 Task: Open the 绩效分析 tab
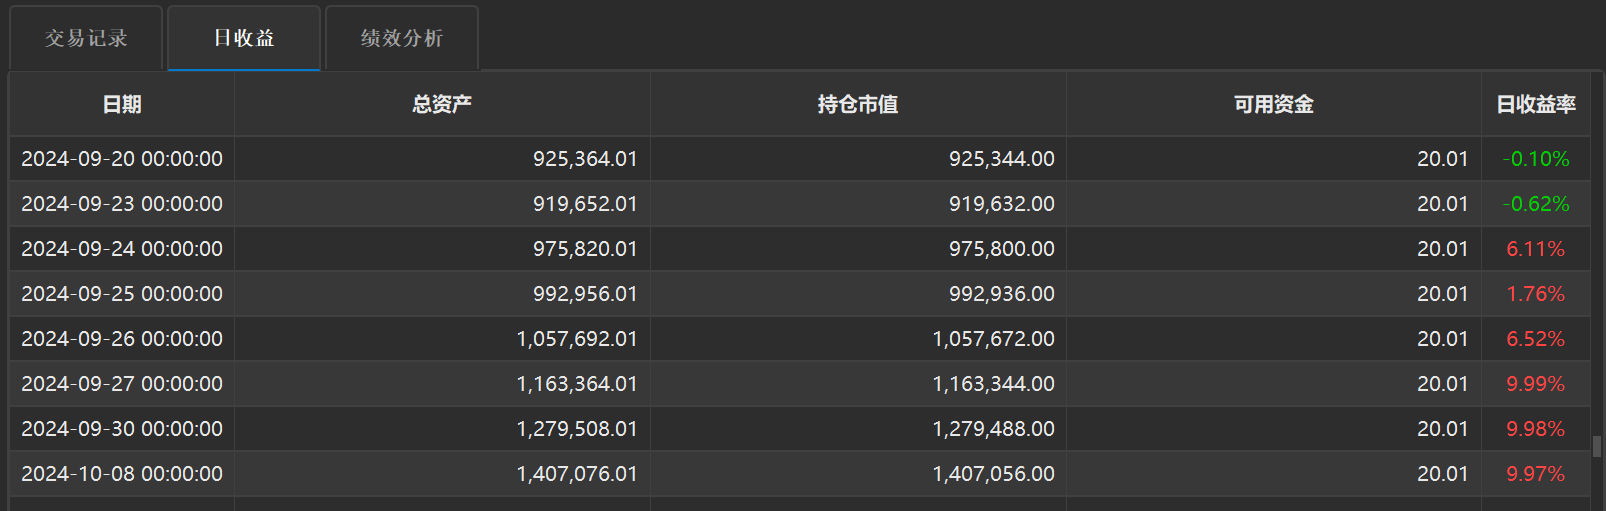(402, 38)
